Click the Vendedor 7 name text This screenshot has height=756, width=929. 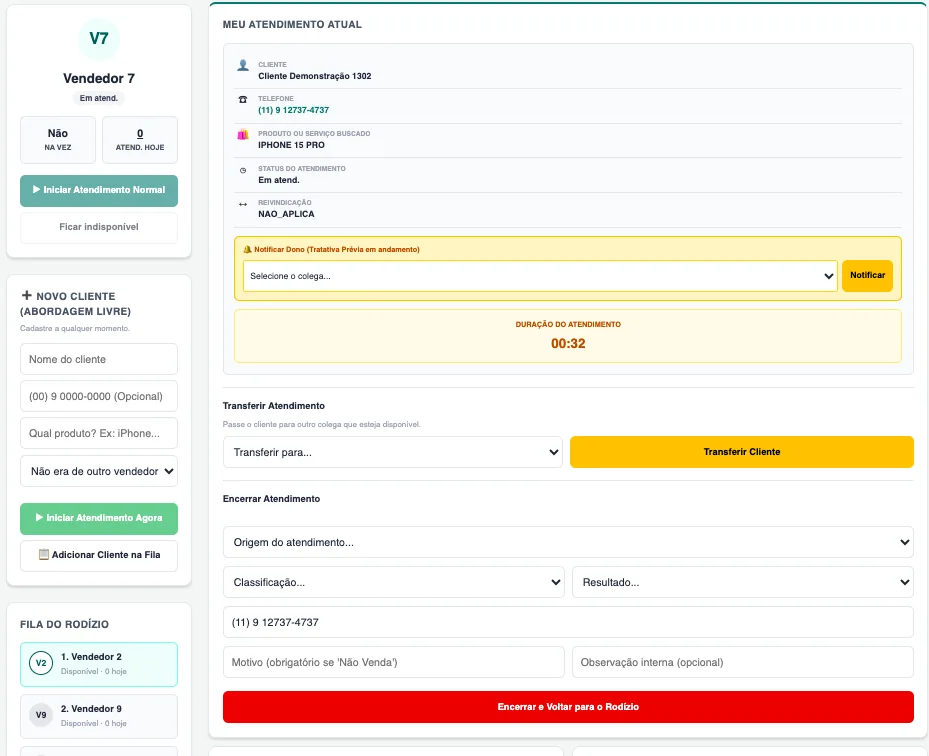point(99,78)
